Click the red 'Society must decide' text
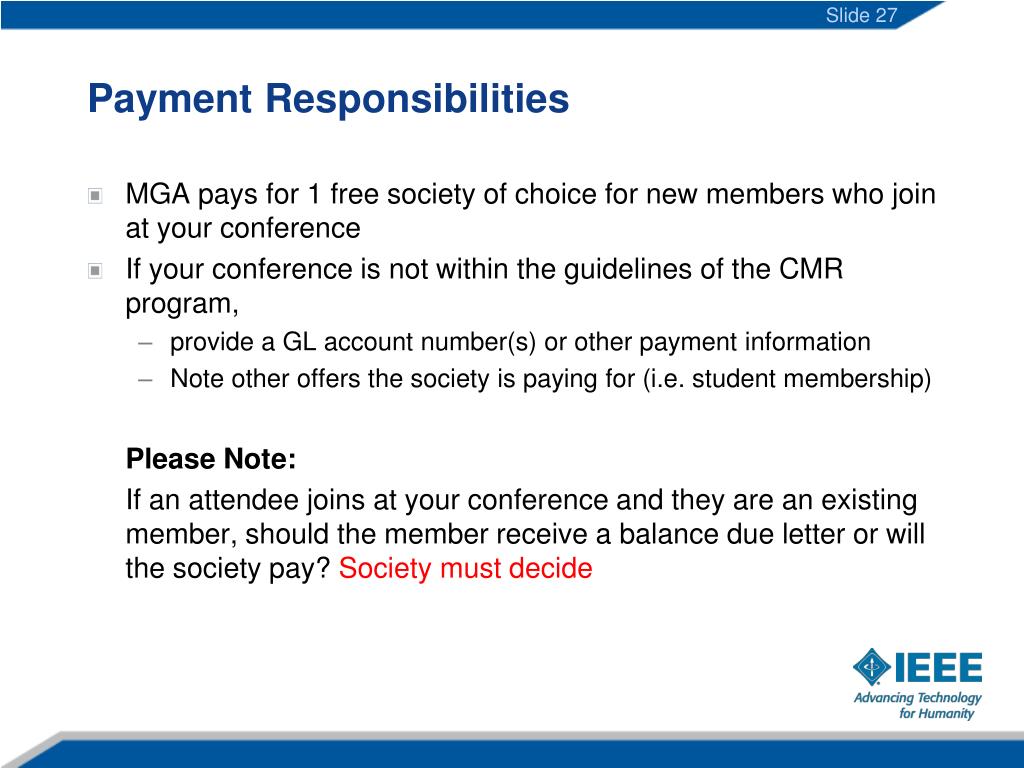 click(x=465, y=568)
